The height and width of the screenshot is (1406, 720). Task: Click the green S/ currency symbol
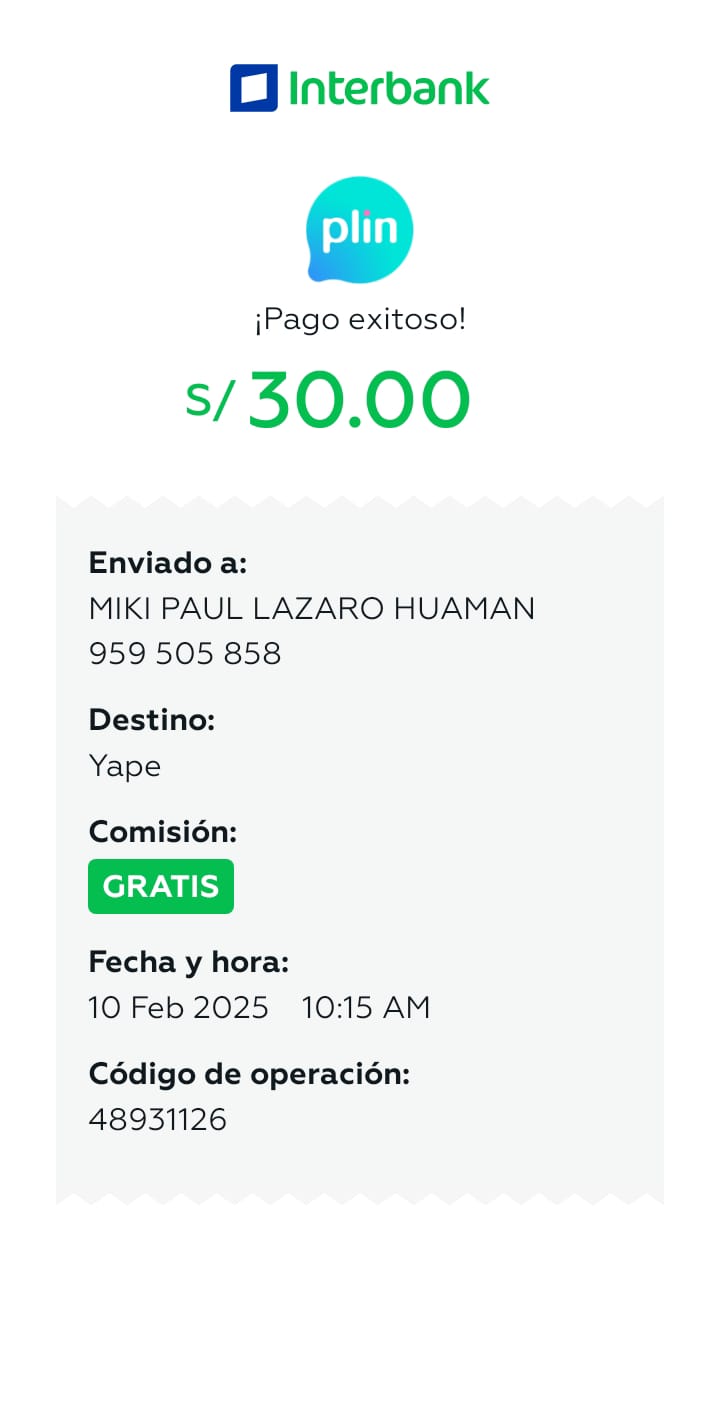(210, 401)
